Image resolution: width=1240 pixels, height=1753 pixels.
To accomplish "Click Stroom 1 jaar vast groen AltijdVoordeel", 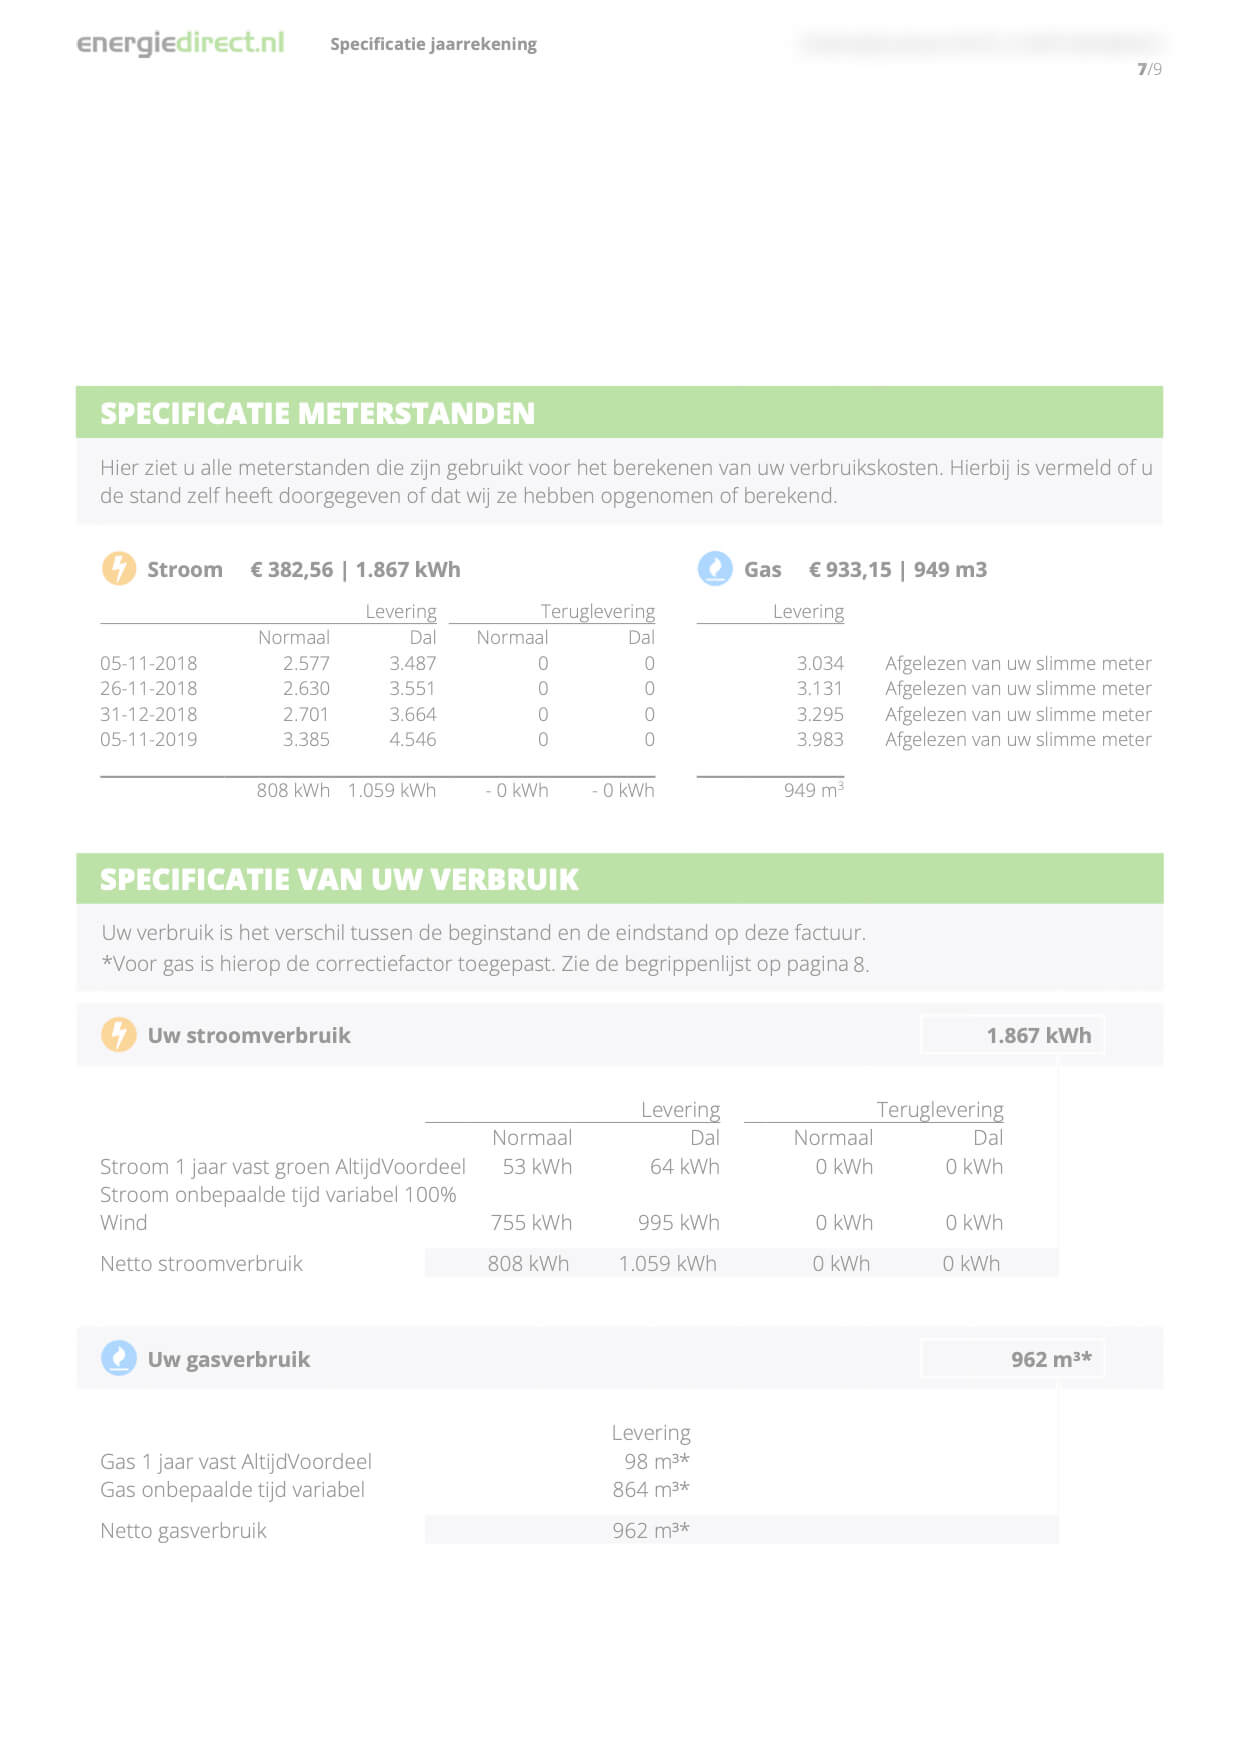I will point(282,1166).
